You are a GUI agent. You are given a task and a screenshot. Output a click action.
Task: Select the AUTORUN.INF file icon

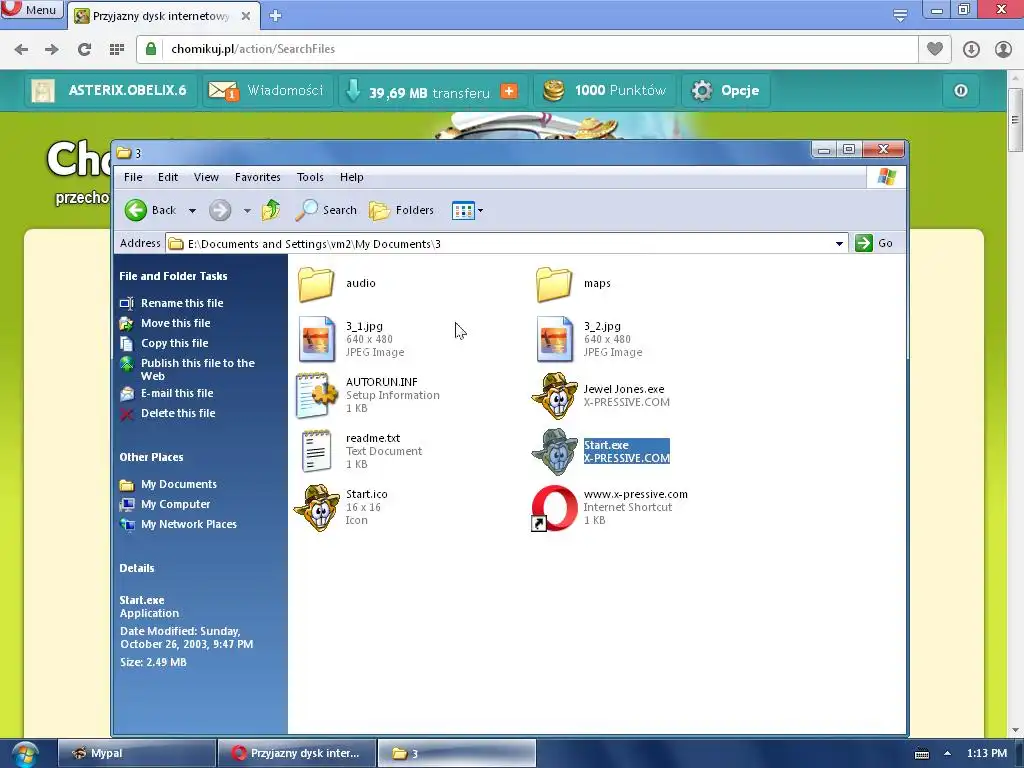[316, 395]
